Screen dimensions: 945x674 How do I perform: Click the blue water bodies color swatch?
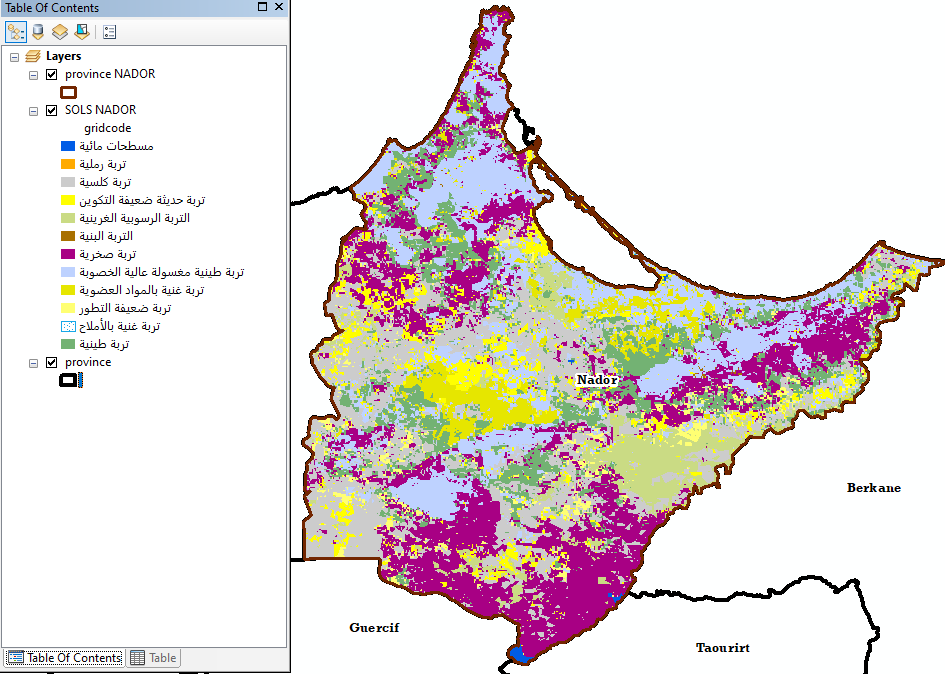click(x=68, y=146)
